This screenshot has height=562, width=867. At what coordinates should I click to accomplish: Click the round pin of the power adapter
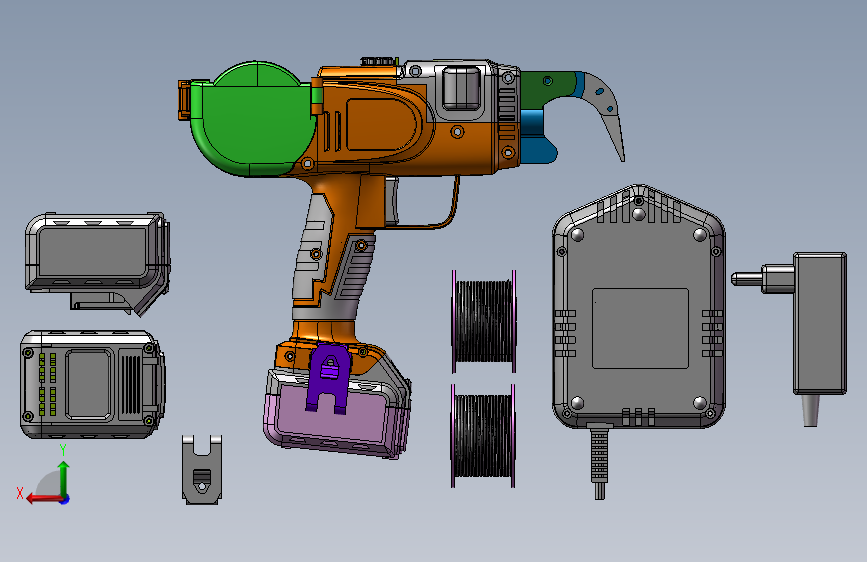(x=748, y=278)
